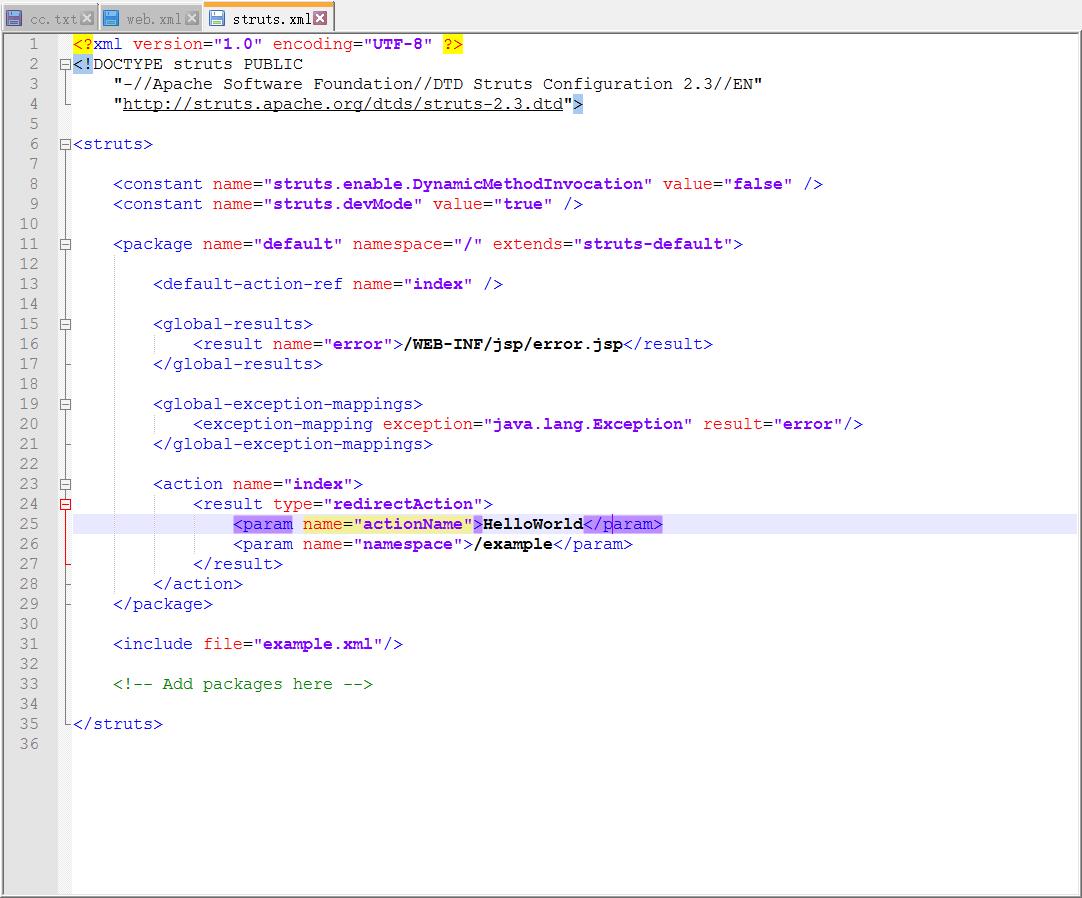This screenshot has height=898, width=1082.
Task: Click the xml version declaration on line 1
Action: tap(268, 44)
